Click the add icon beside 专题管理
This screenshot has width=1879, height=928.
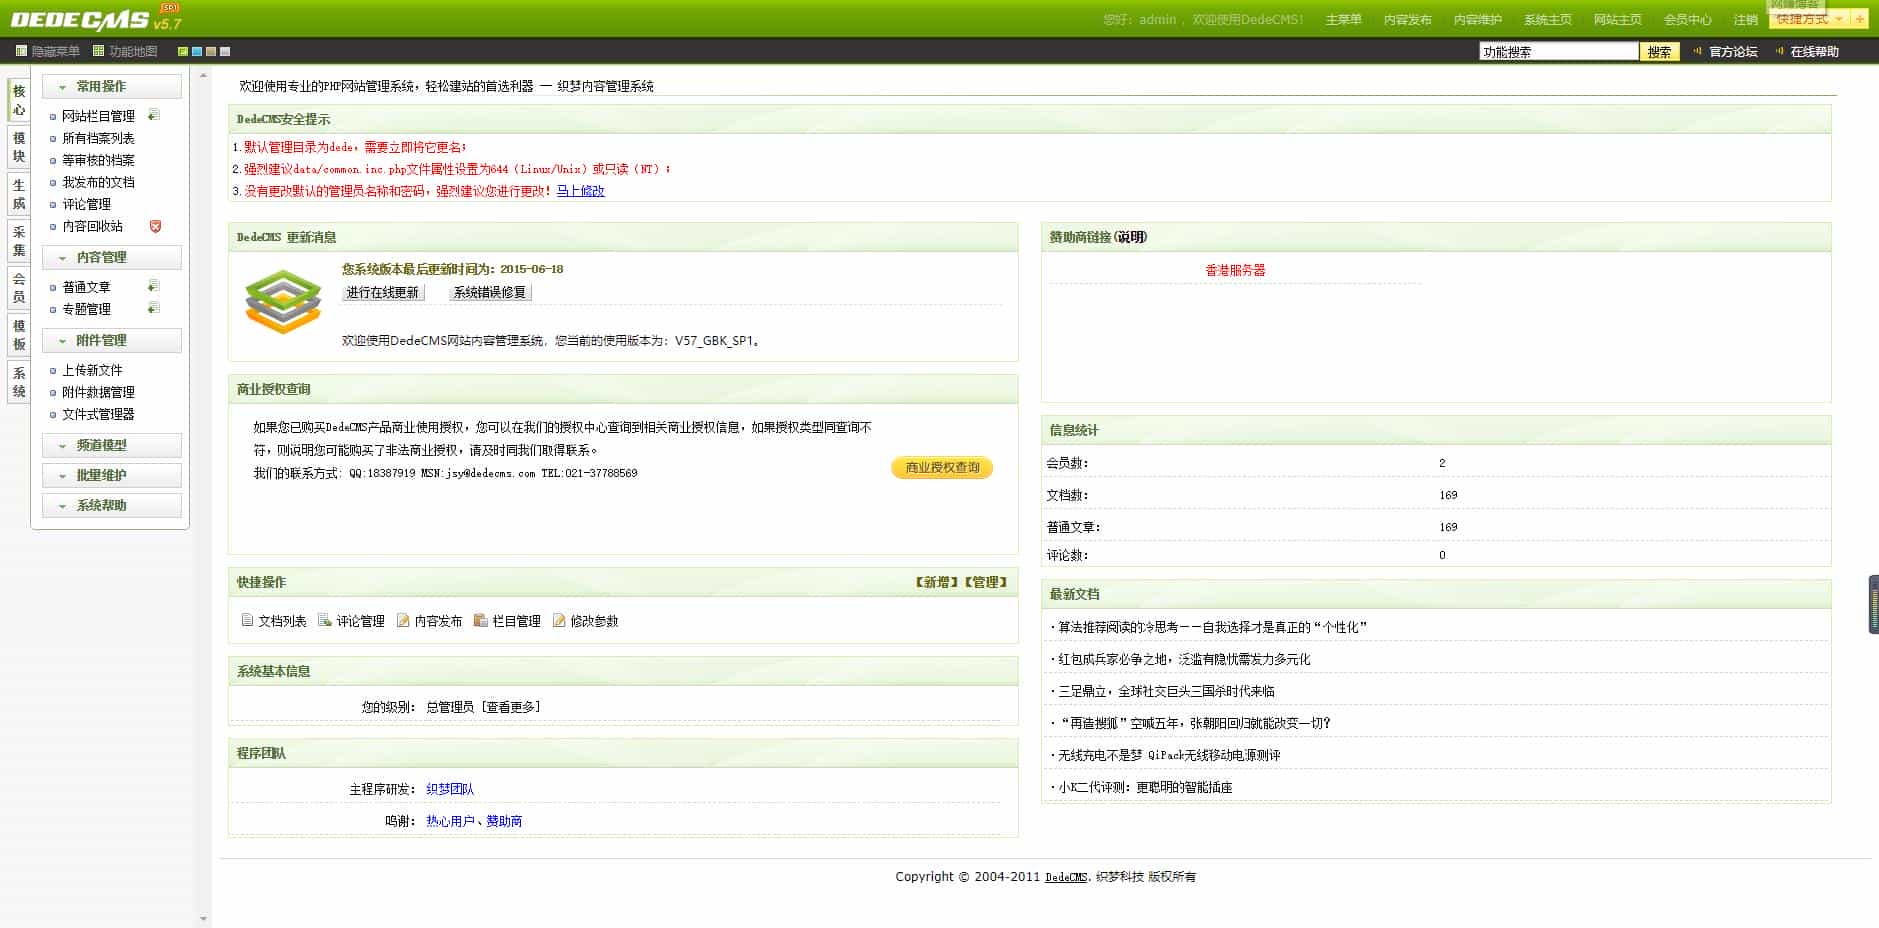click(154, 308)
